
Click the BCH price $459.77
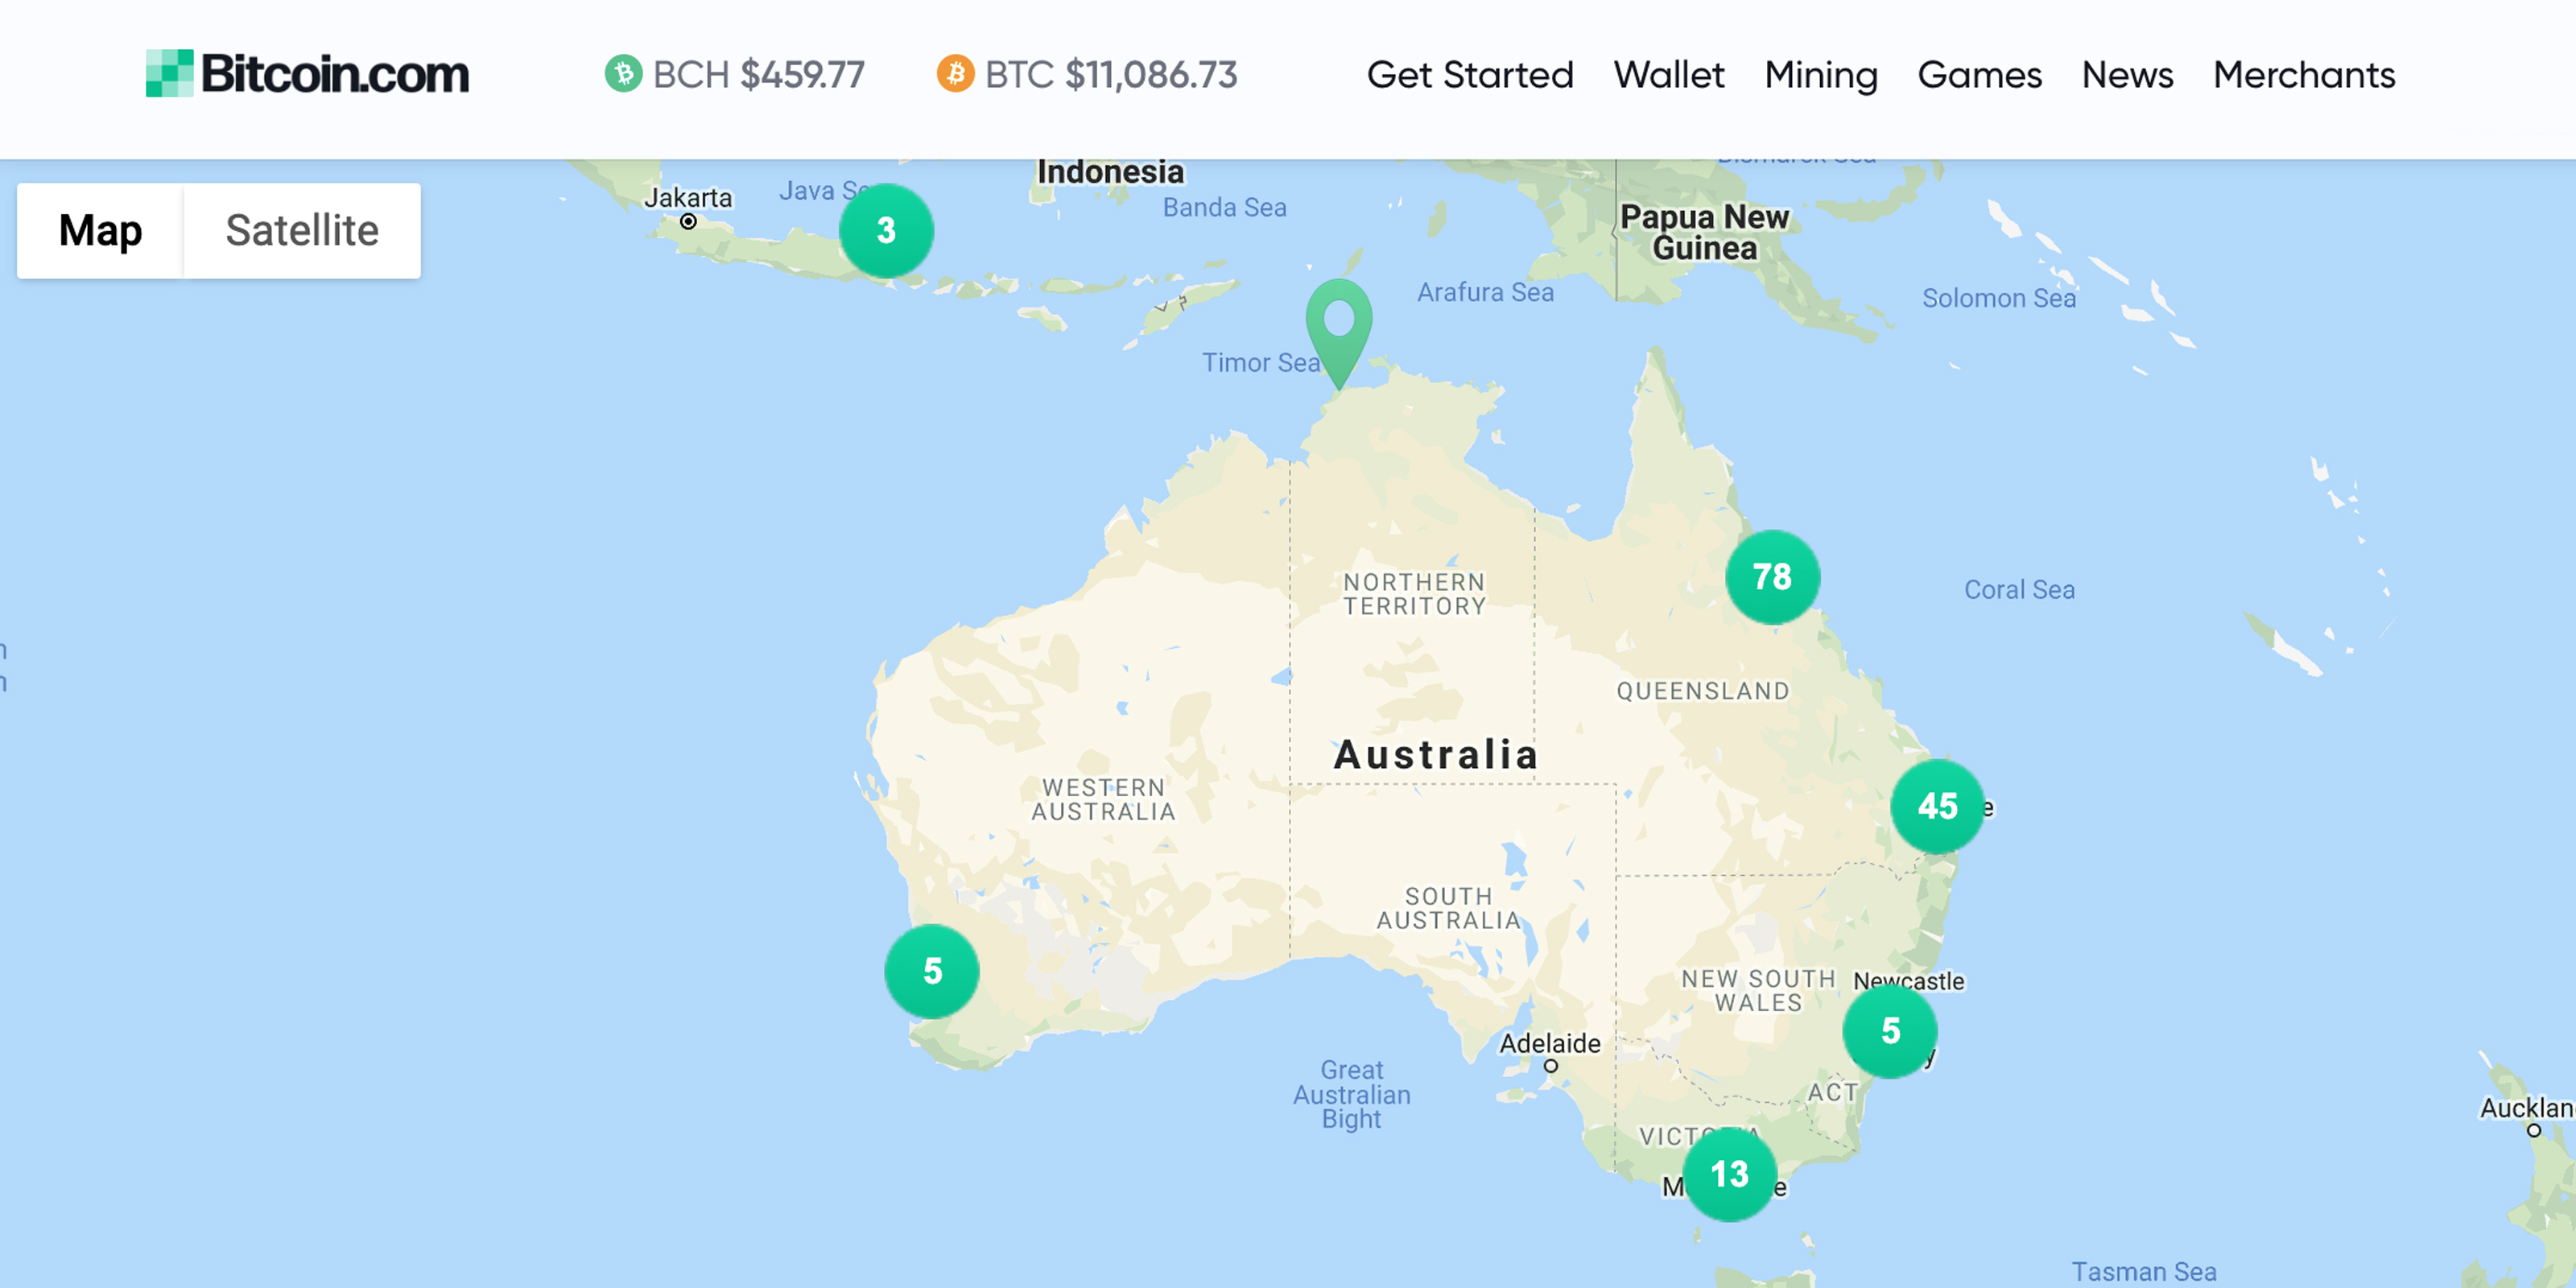click(802, 75)
